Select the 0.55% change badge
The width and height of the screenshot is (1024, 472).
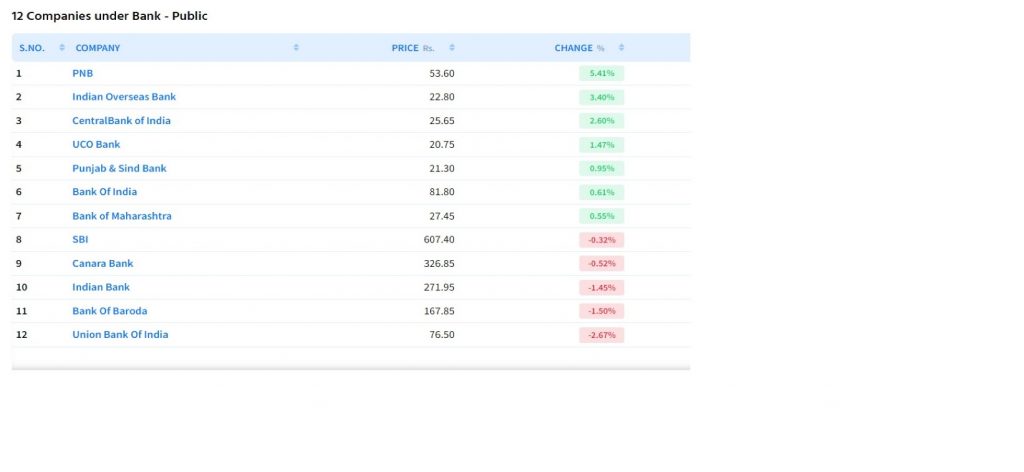pos(601,216)
